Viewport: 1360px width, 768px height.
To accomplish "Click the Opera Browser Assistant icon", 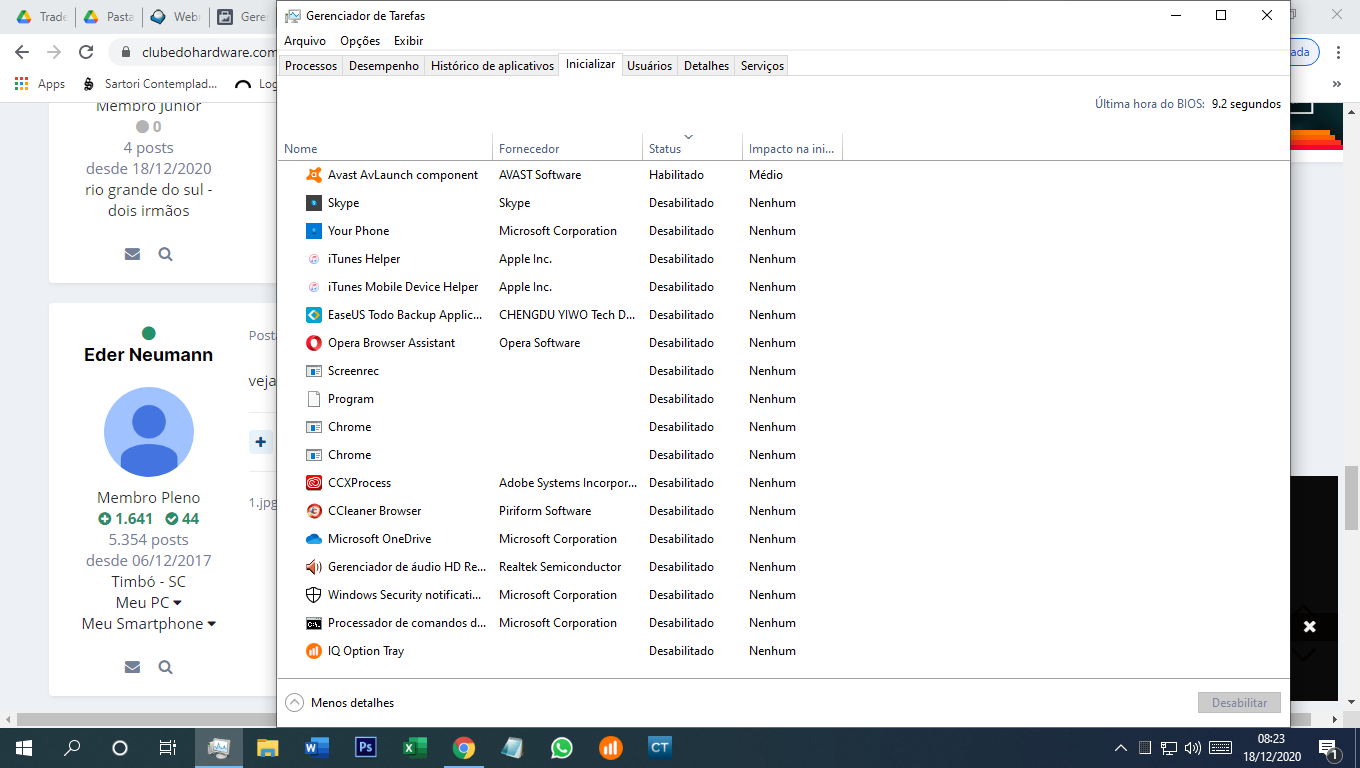I will coord(313,343).
